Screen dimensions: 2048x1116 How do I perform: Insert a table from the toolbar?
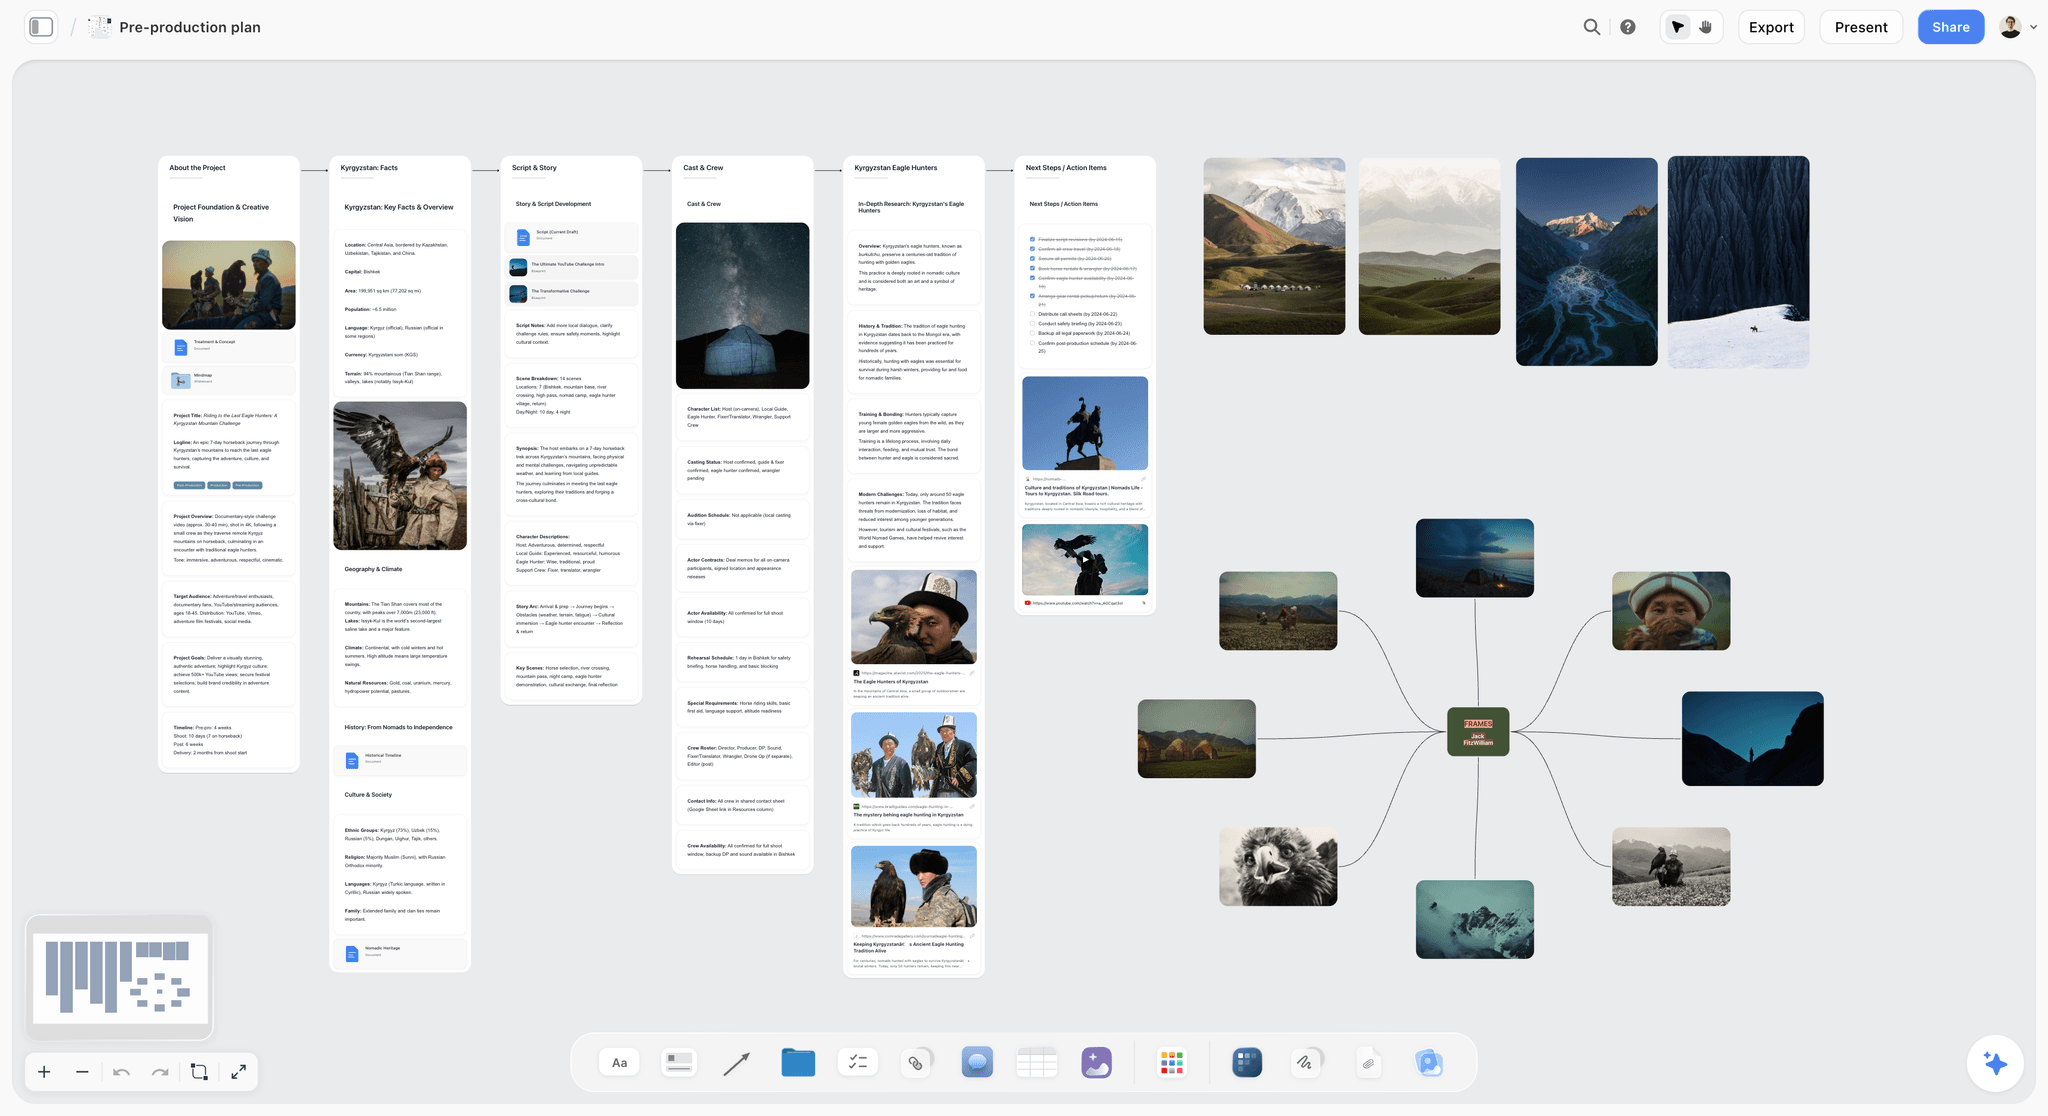point(1036,1062)
